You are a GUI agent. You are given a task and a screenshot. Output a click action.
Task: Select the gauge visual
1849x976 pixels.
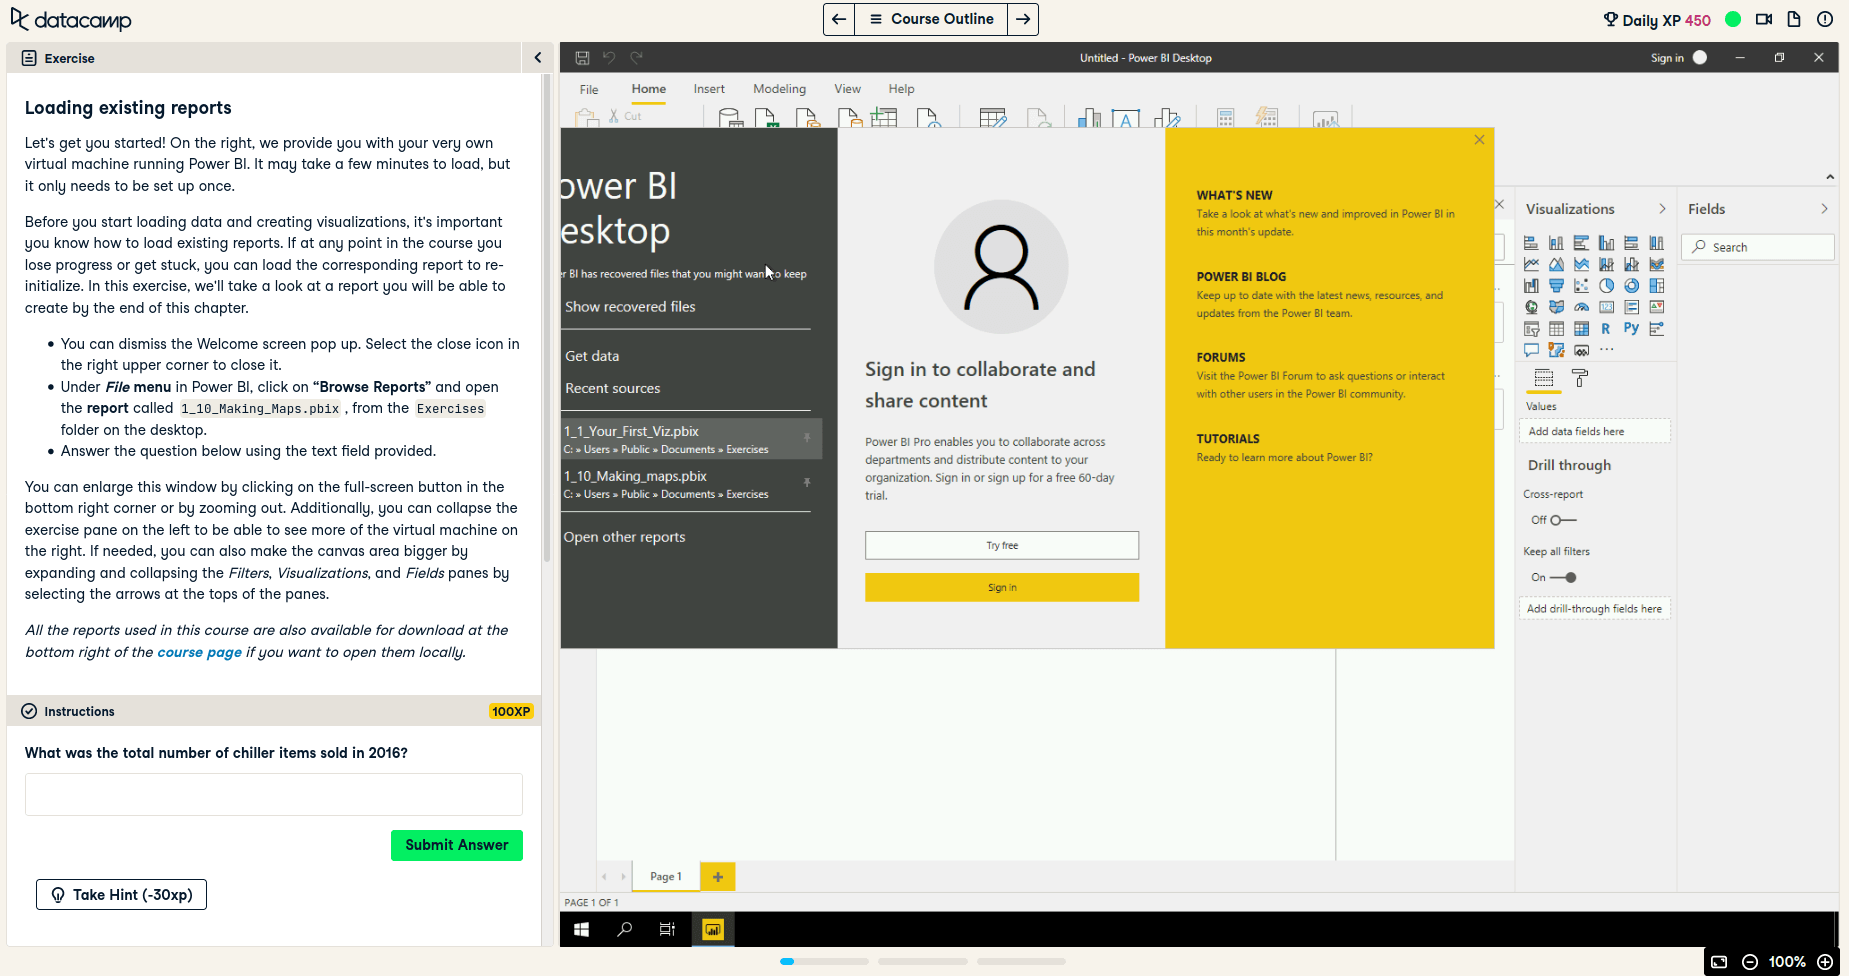click(1581, 307)
